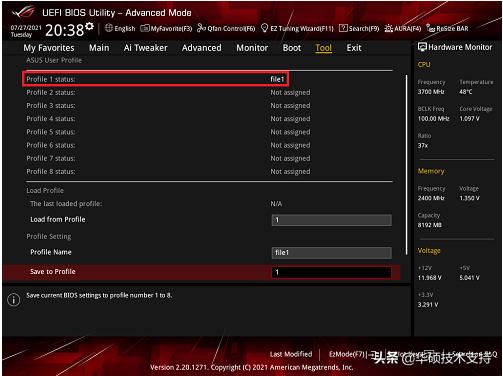Go to Boot tab
503x376 pixels.
point(292,48)
